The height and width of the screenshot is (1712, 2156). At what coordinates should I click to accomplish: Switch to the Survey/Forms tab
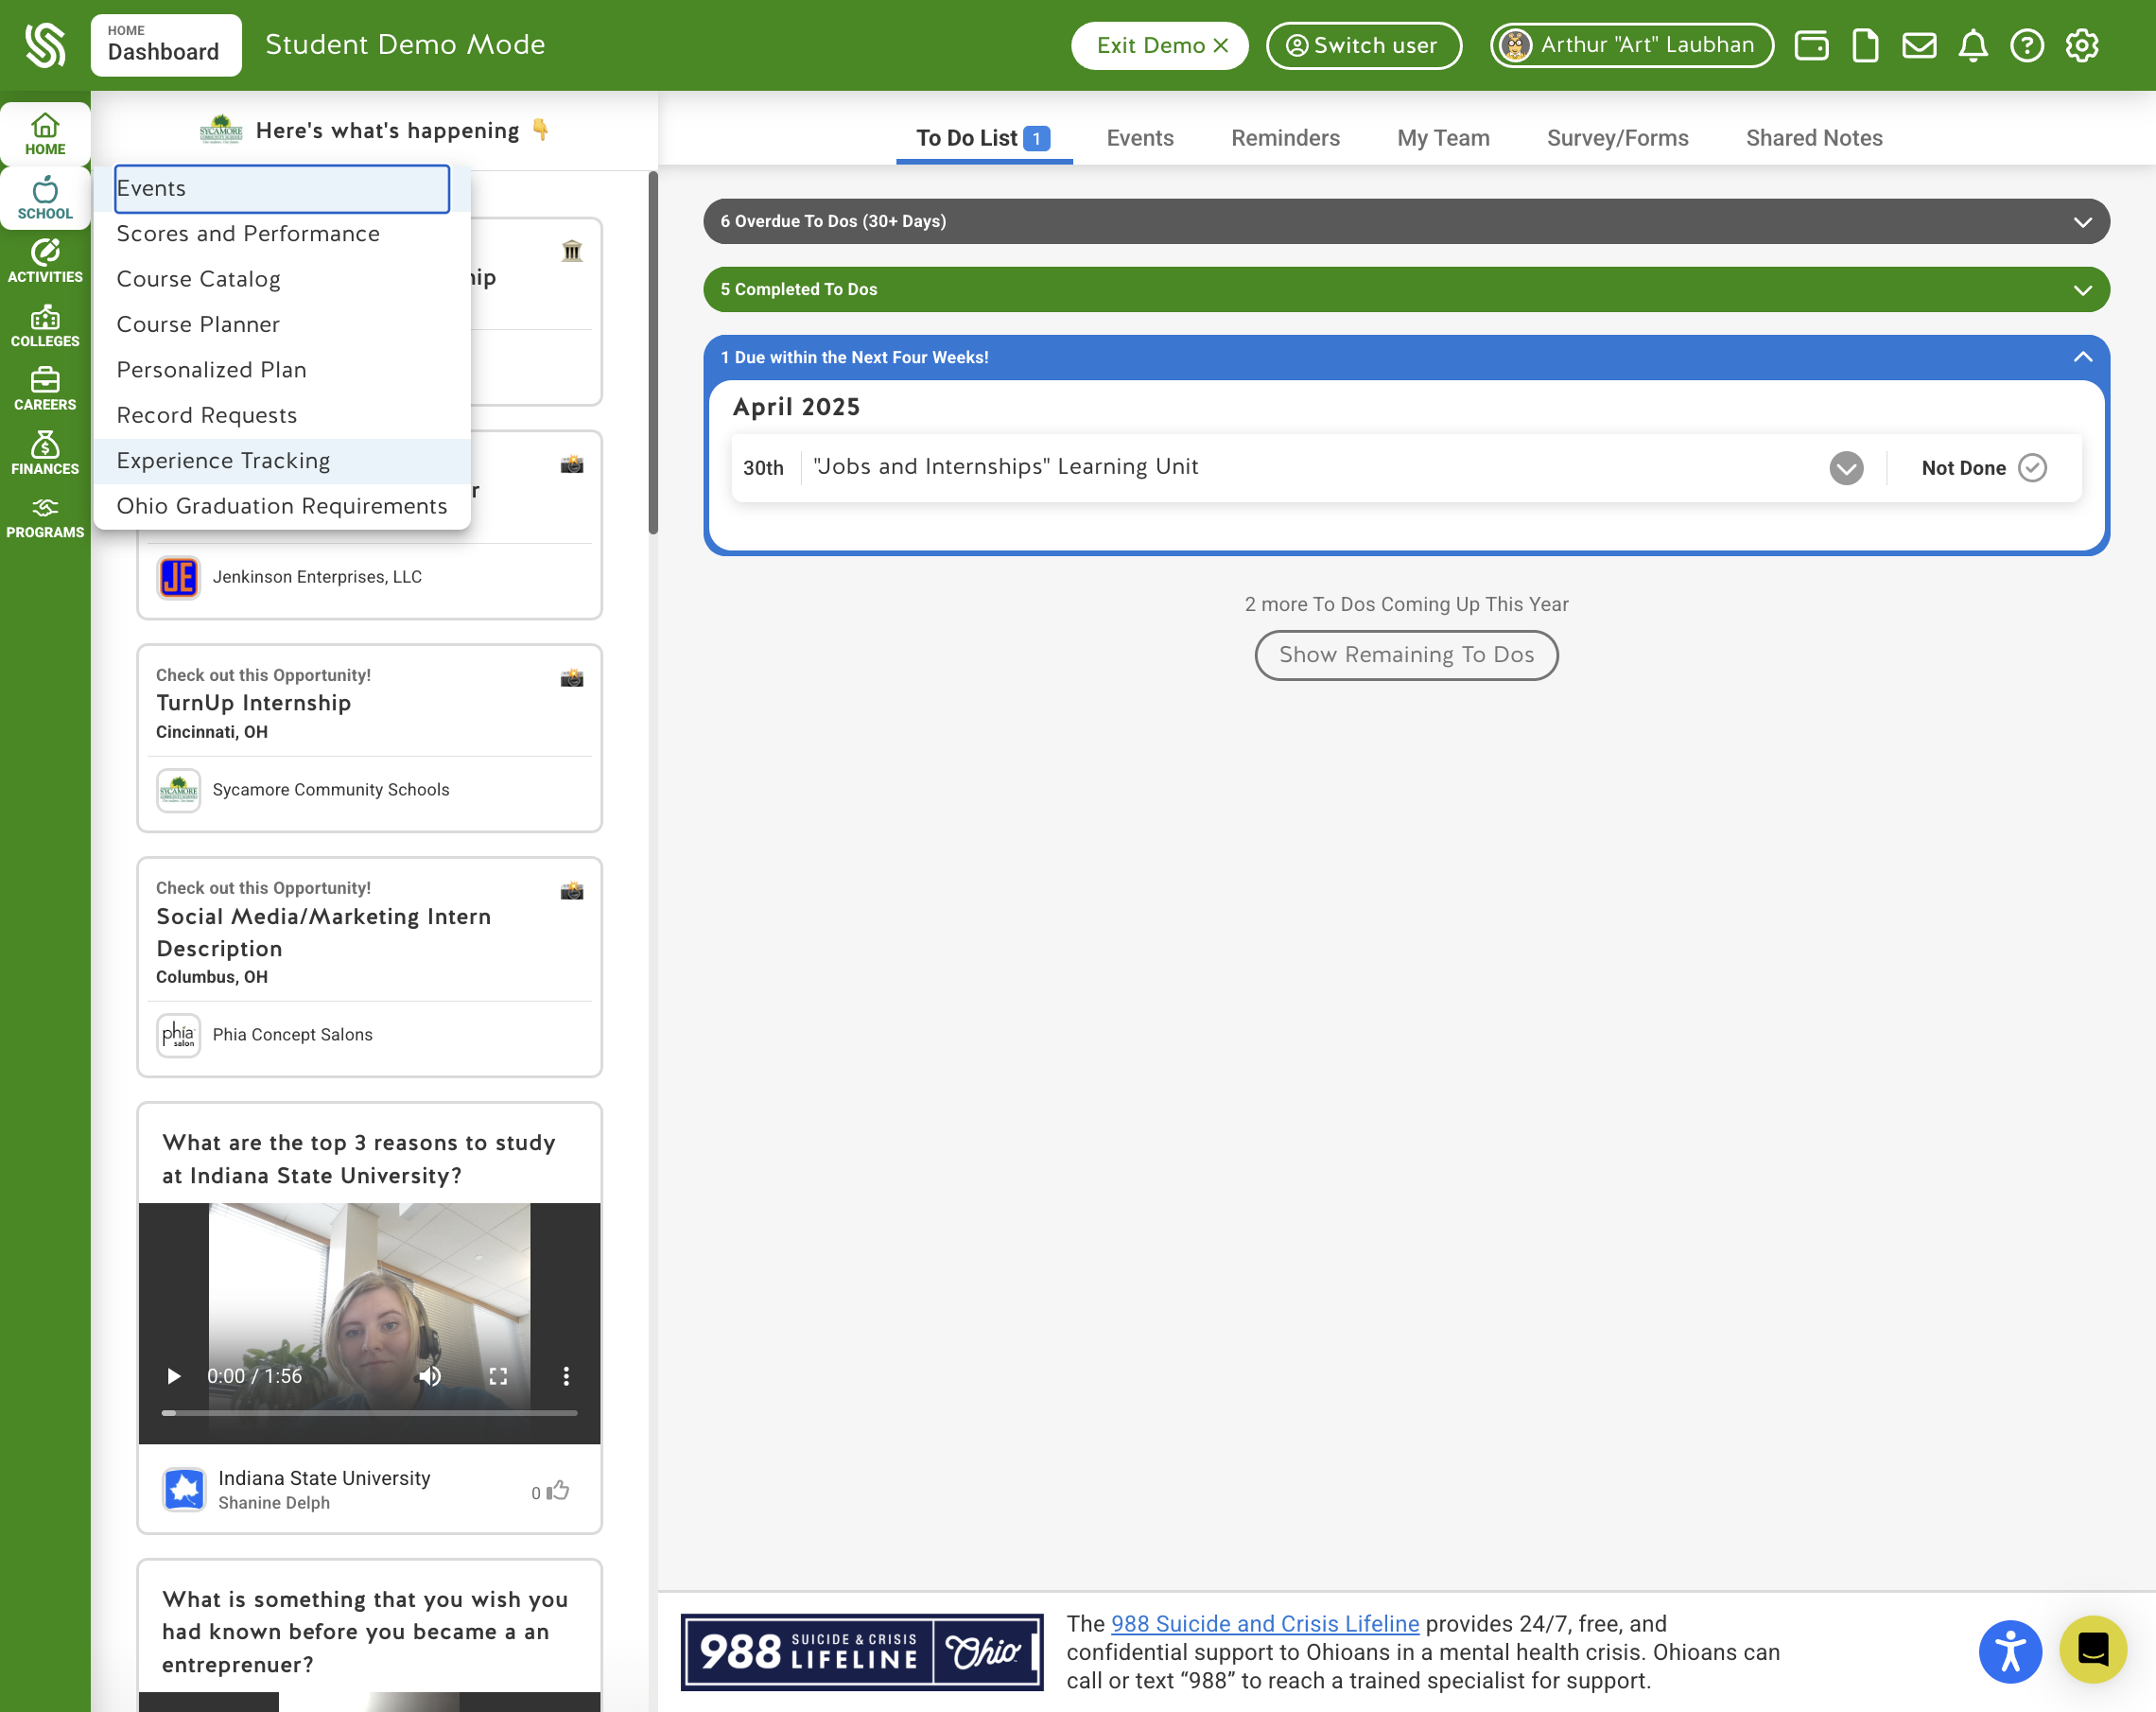coord(1617,138)
